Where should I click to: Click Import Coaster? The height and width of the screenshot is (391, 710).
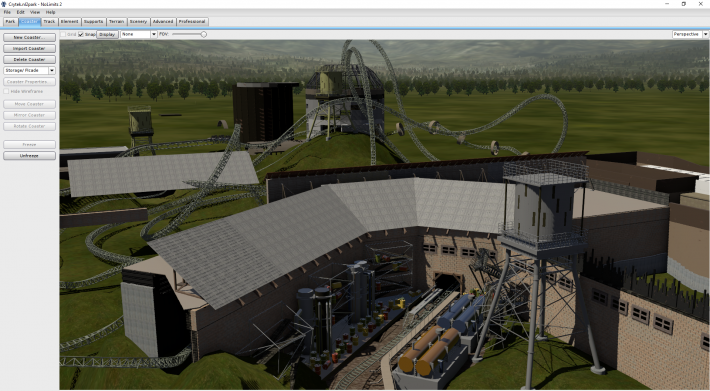(29, 48)
